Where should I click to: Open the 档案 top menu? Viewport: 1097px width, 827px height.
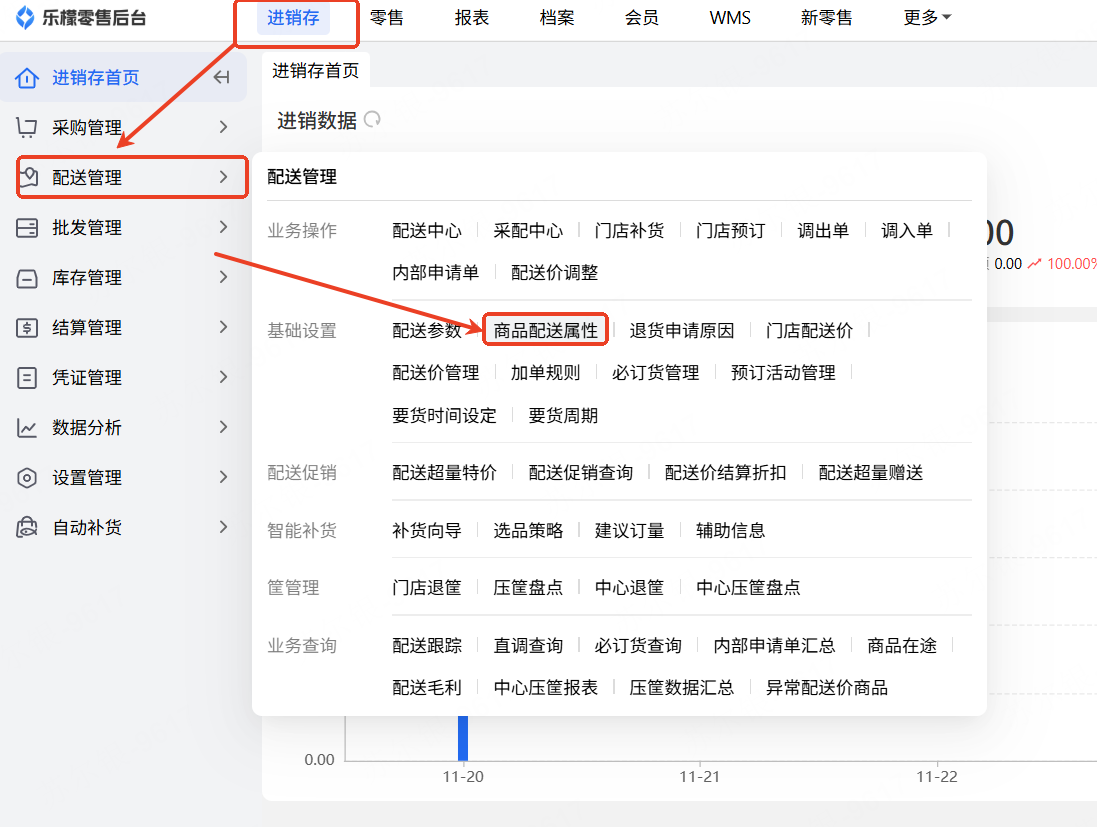(x=557, y=17)
